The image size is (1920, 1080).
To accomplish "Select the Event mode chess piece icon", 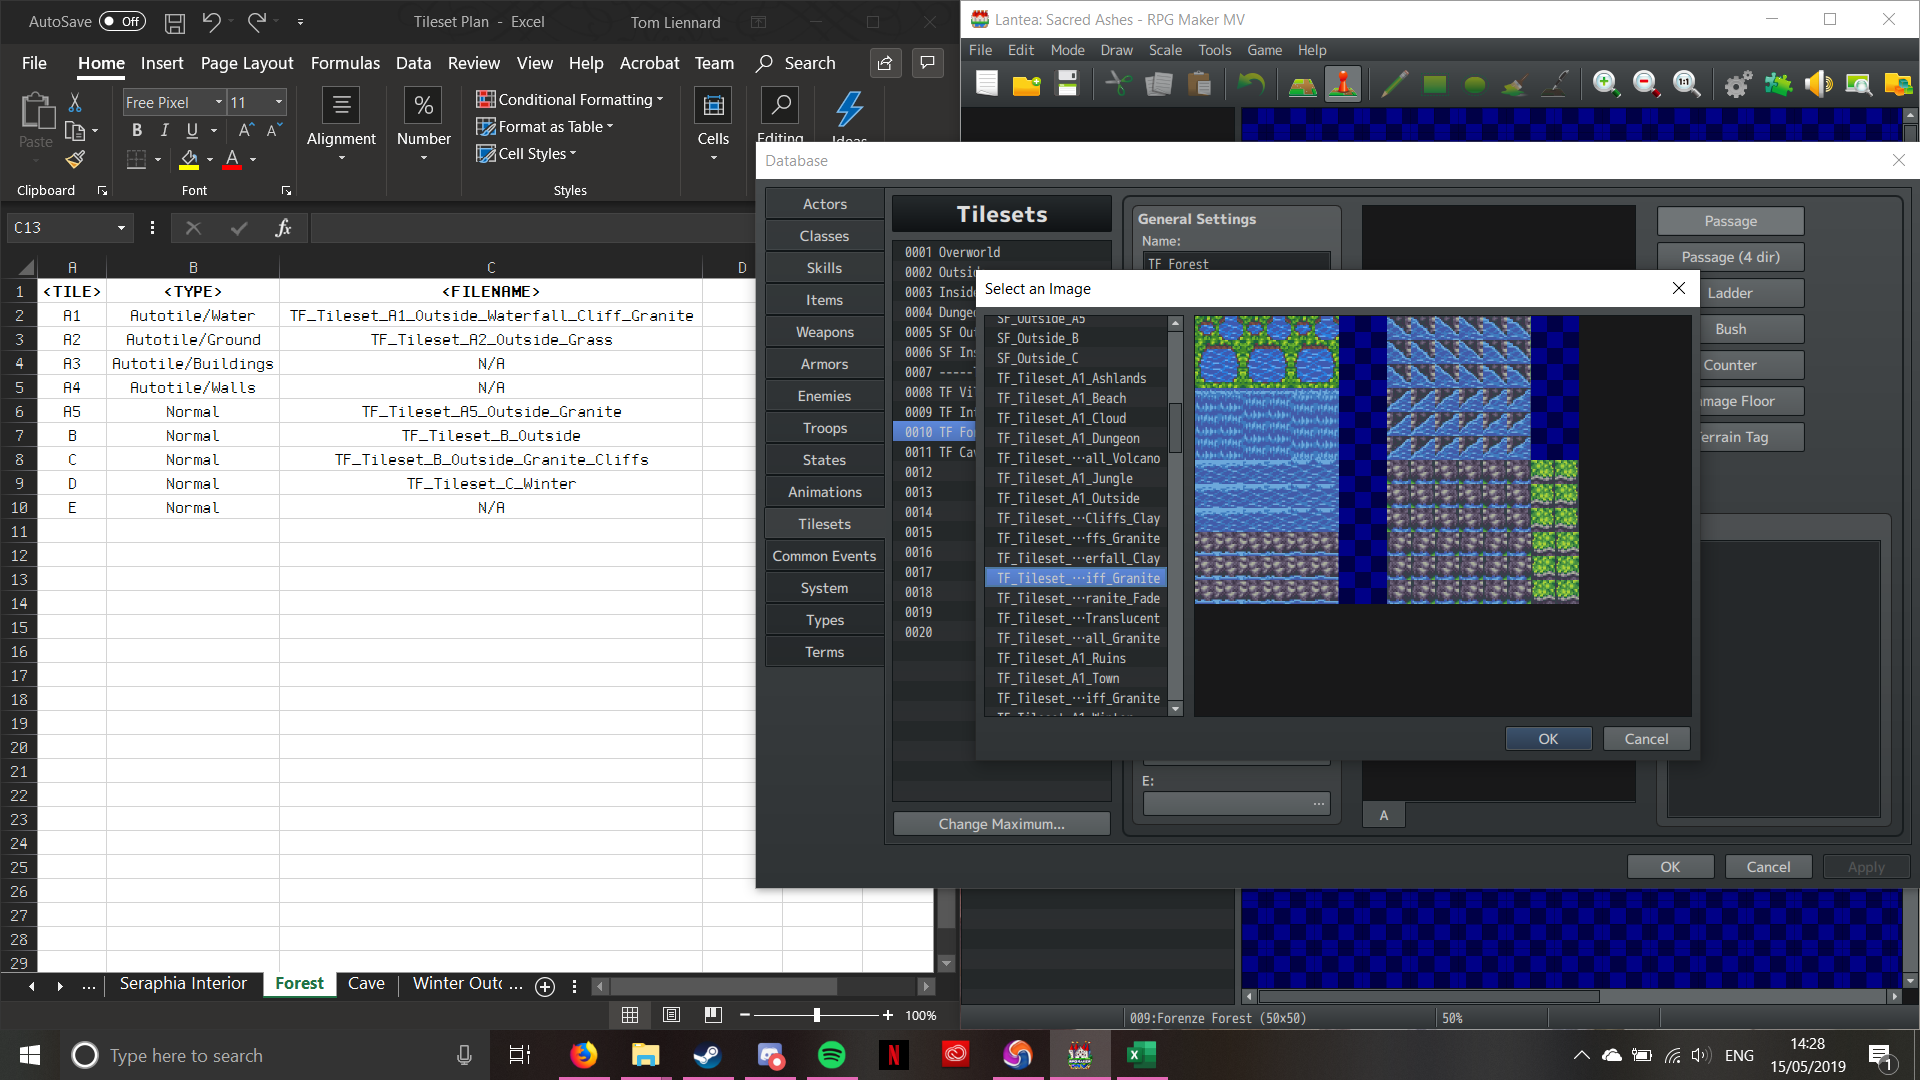I will (x=1343, y=85).
